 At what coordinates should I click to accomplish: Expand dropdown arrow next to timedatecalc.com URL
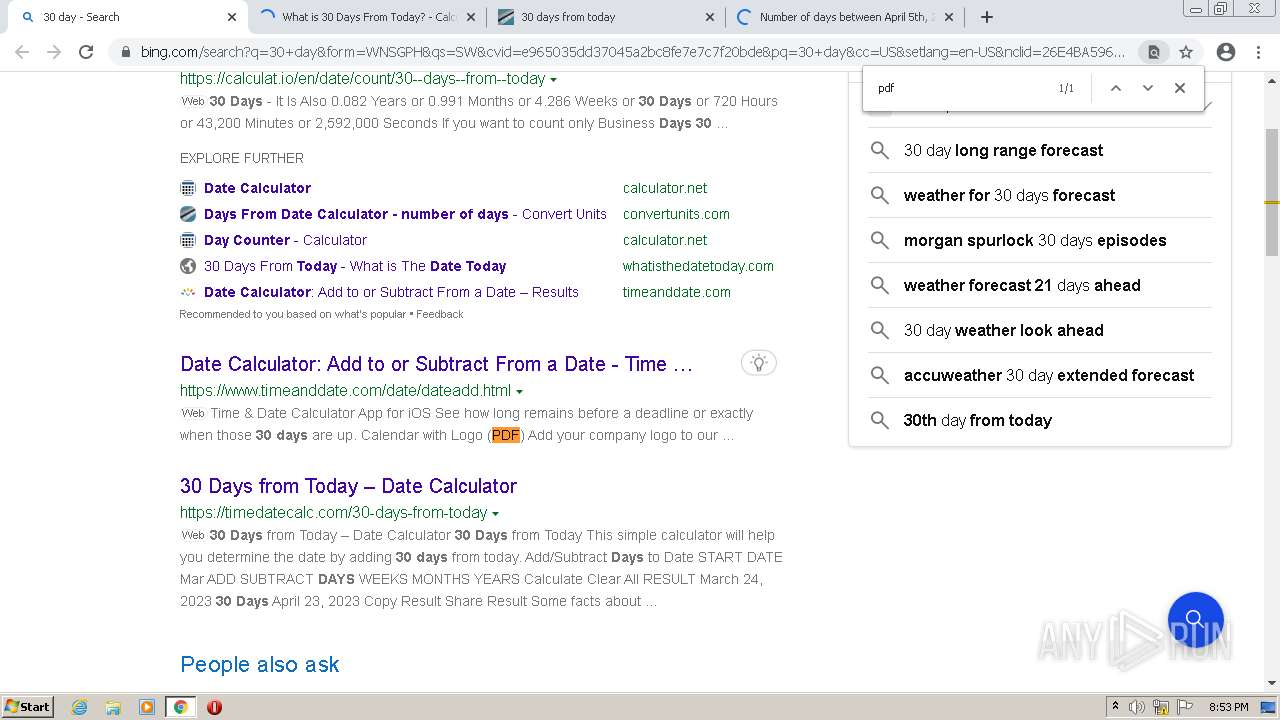(x=495, y=514)
